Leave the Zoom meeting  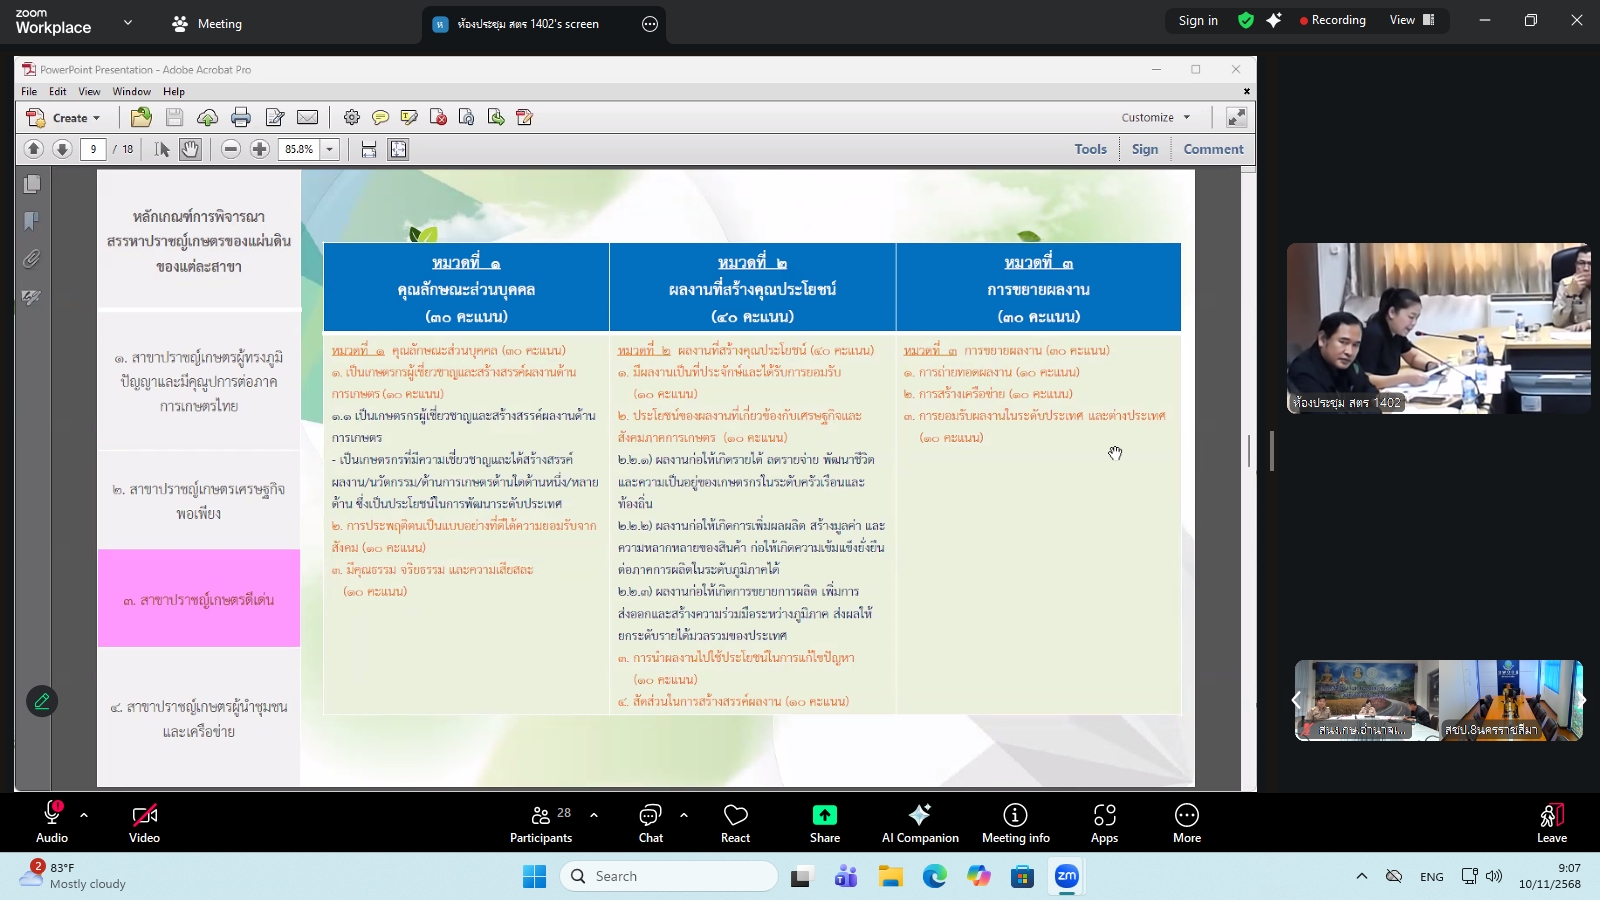[x=1549, y=822]
